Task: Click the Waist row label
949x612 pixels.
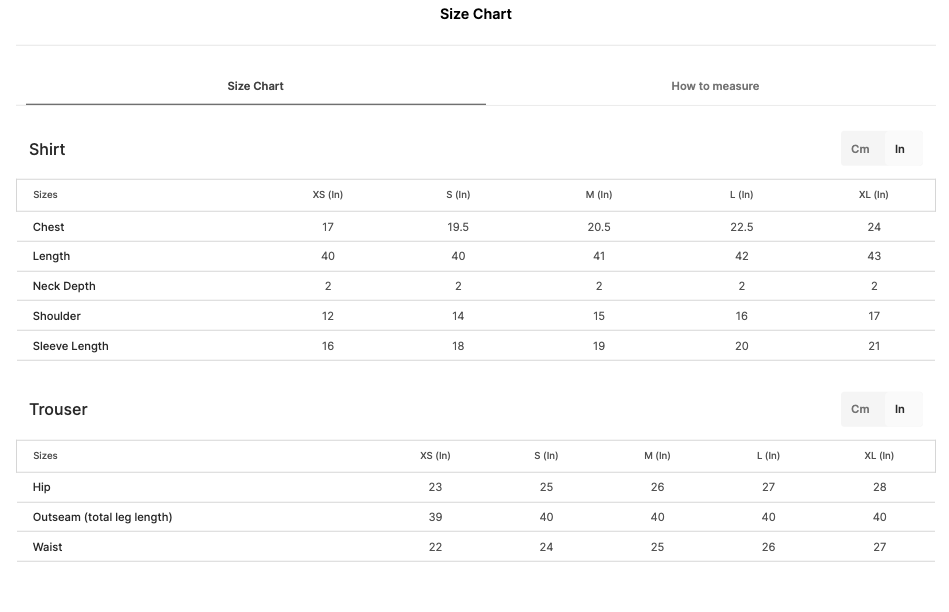Action: [47, 547]
